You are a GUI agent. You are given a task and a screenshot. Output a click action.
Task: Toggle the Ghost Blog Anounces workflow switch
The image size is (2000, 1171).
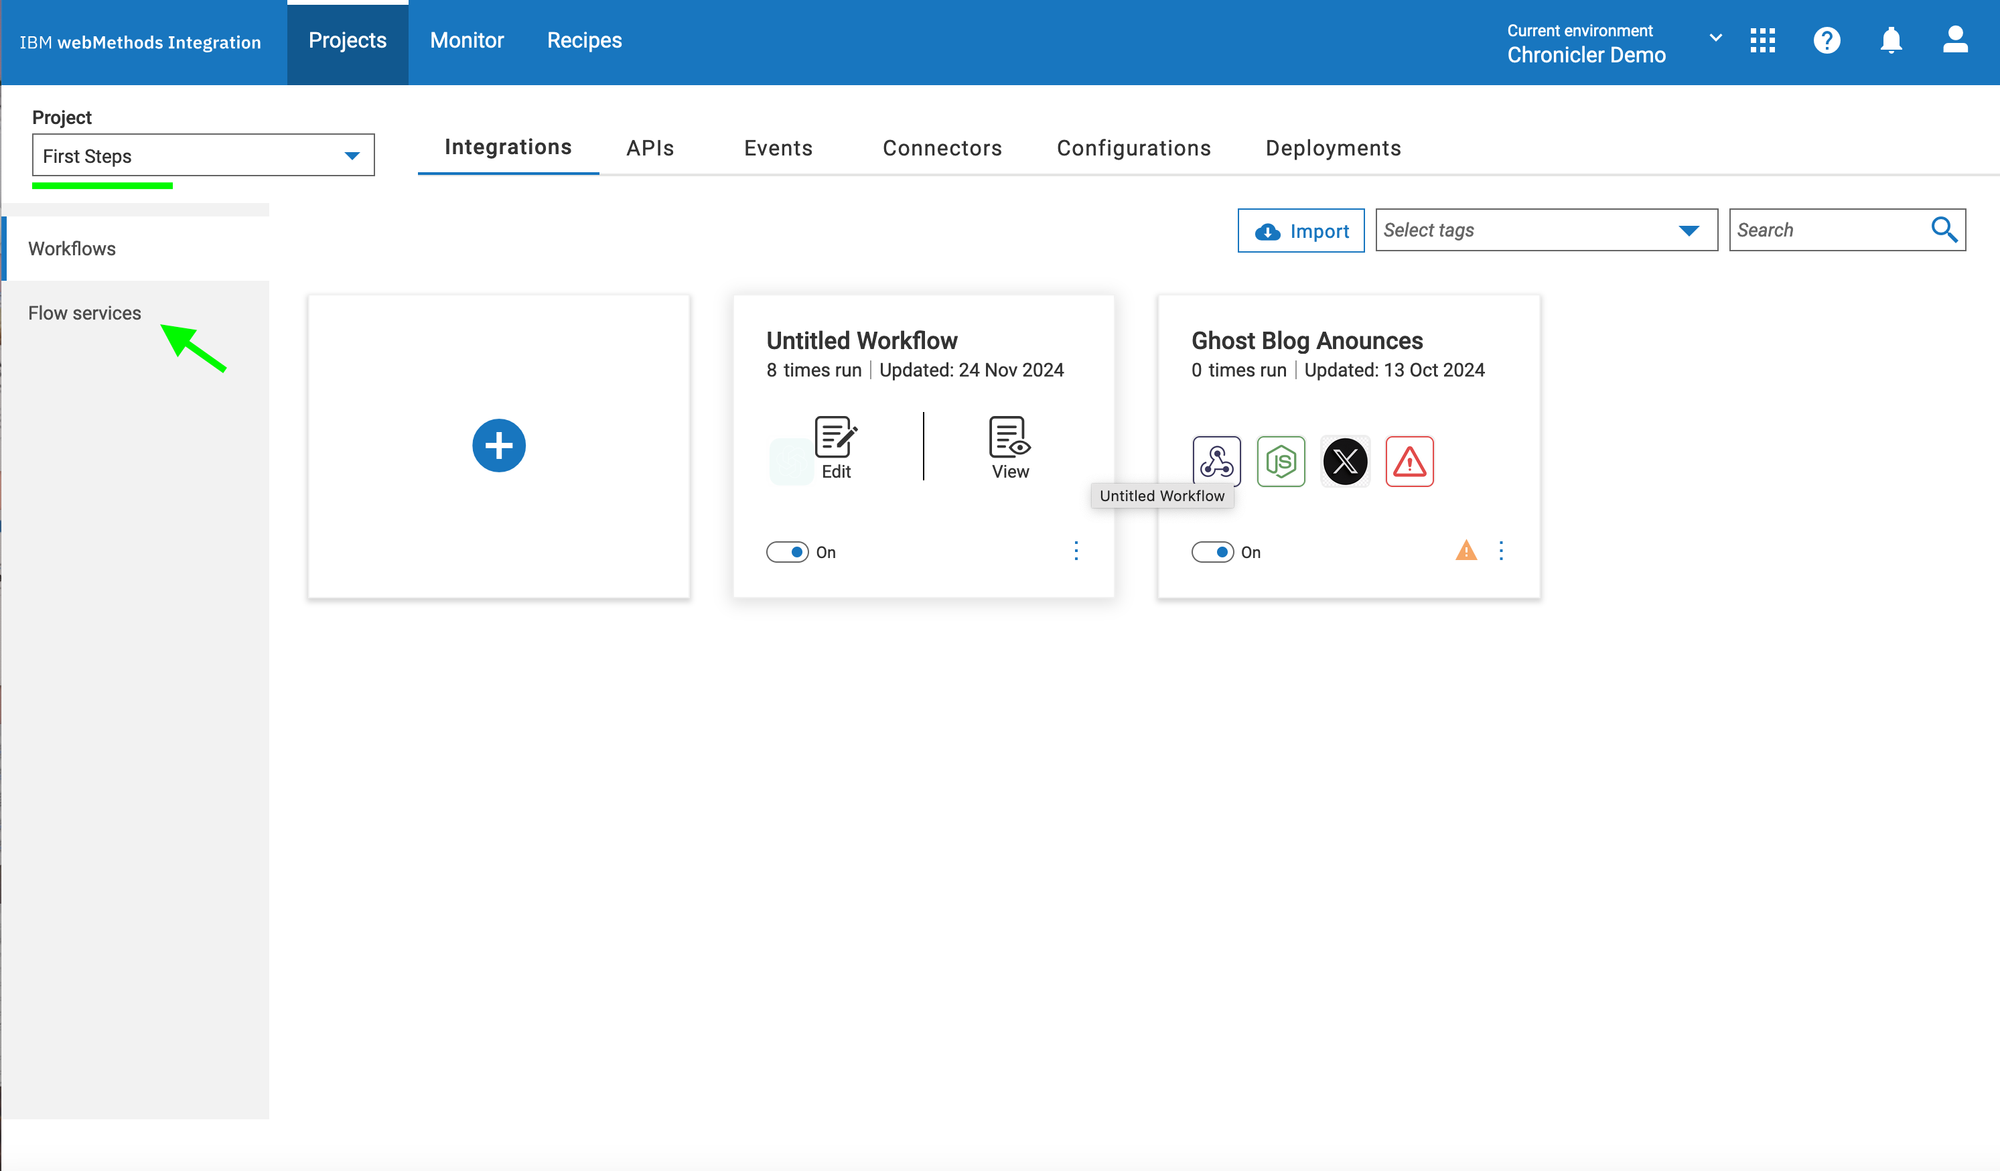[x=1213, y=552]
